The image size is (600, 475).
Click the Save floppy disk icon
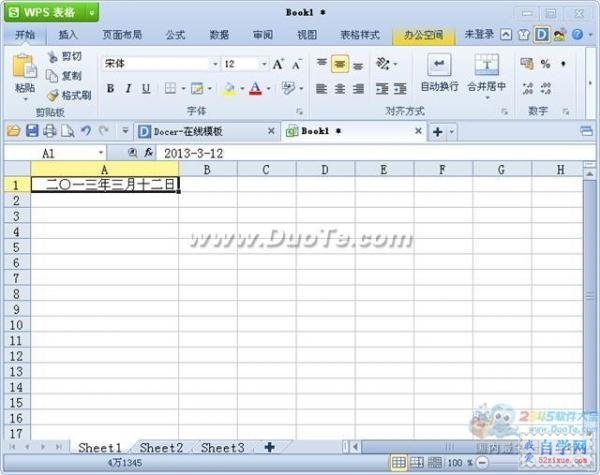[32, 131]
